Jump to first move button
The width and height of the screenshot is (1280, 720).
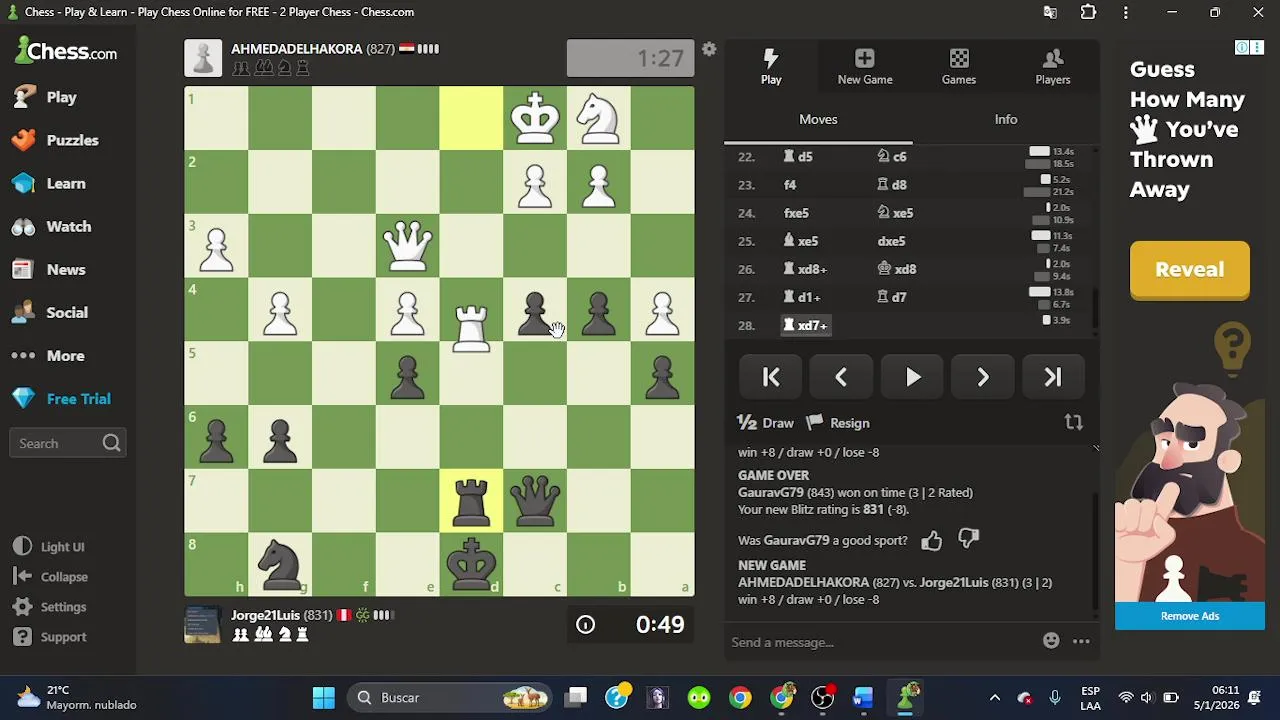coord(771,377)
